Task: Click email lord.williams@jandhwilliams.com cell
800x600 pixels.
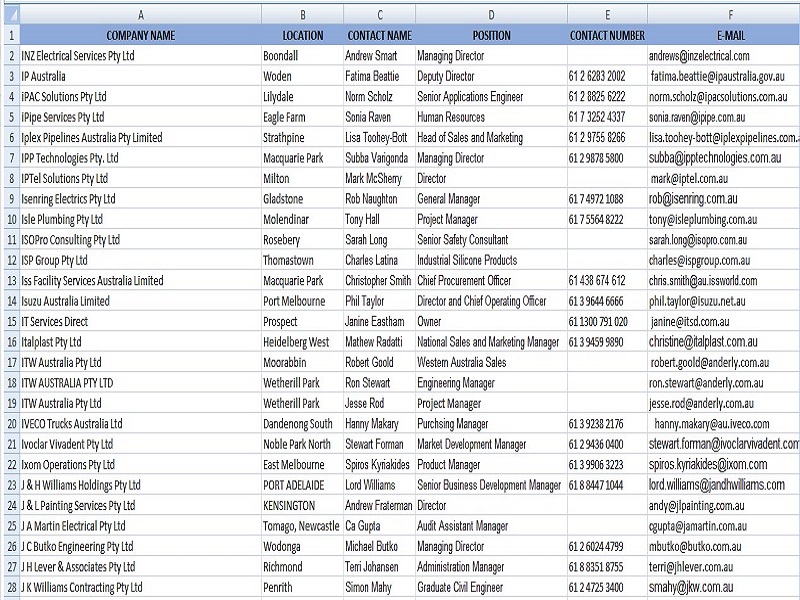Action: [723, 485]
